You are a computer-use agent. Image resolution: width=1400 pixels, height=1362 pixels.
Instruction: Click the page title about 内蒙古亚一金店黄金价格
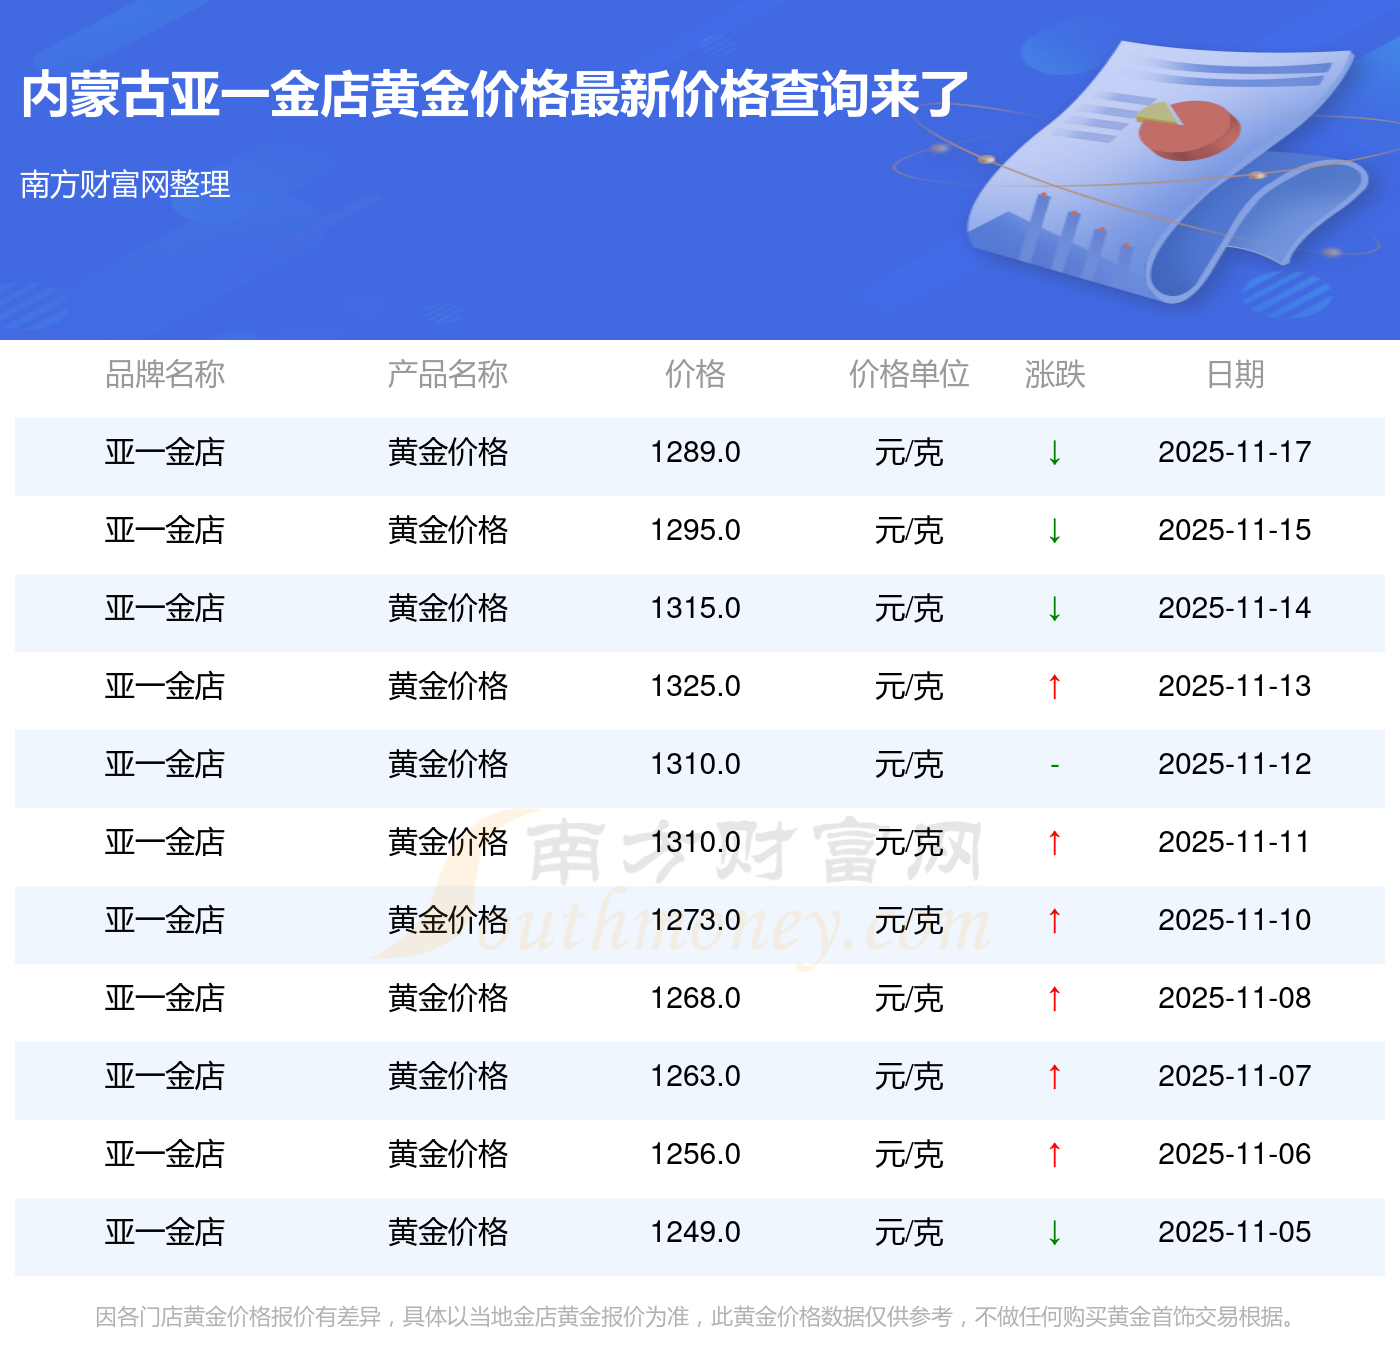pos(495,95)
